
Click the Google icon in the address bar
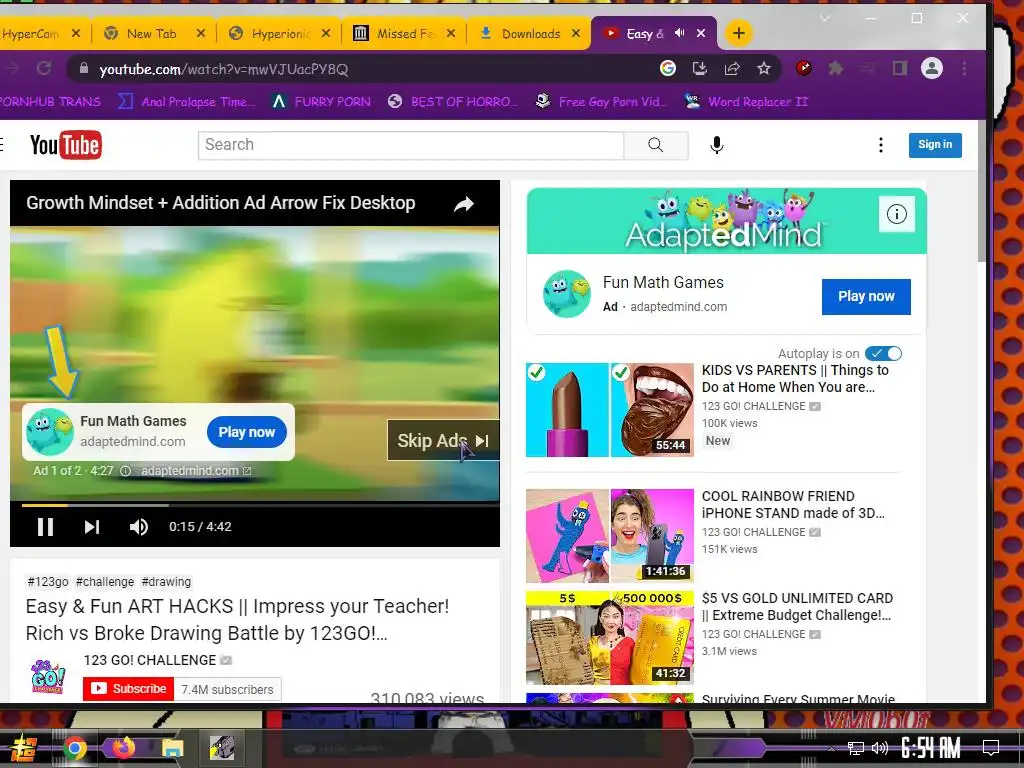click(667, 68)
